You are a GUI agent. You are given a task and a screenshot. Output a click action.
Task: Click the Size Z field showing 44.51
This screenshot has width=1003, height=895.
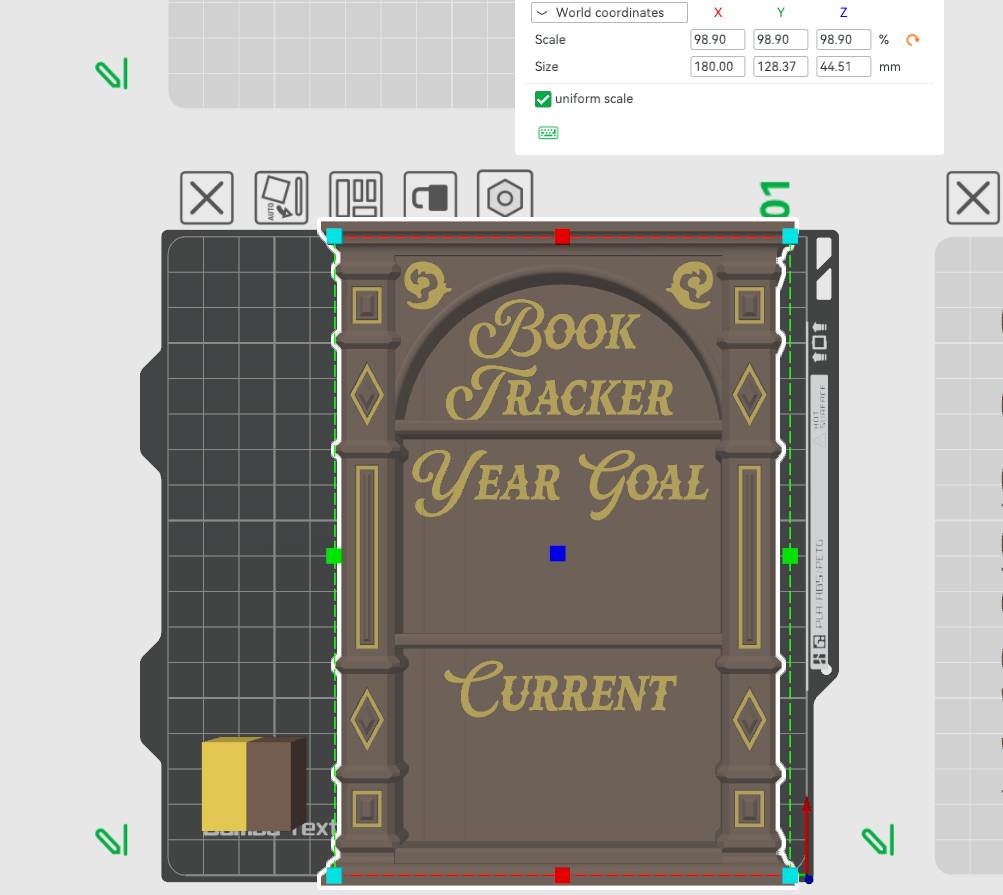843,67
